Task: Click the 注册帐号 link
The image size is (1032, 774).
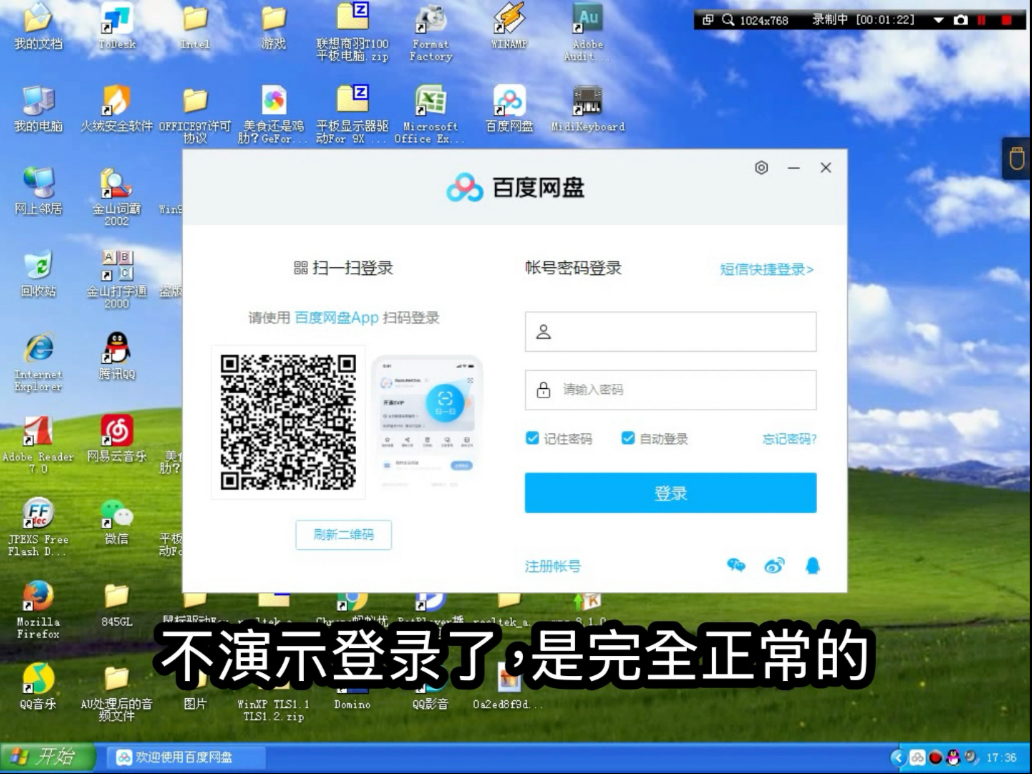Action: tap(553, 566)
